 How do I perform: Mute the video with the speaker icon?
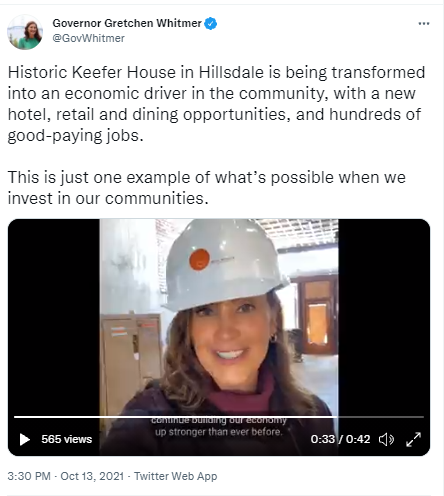click(x=386, y=439)
